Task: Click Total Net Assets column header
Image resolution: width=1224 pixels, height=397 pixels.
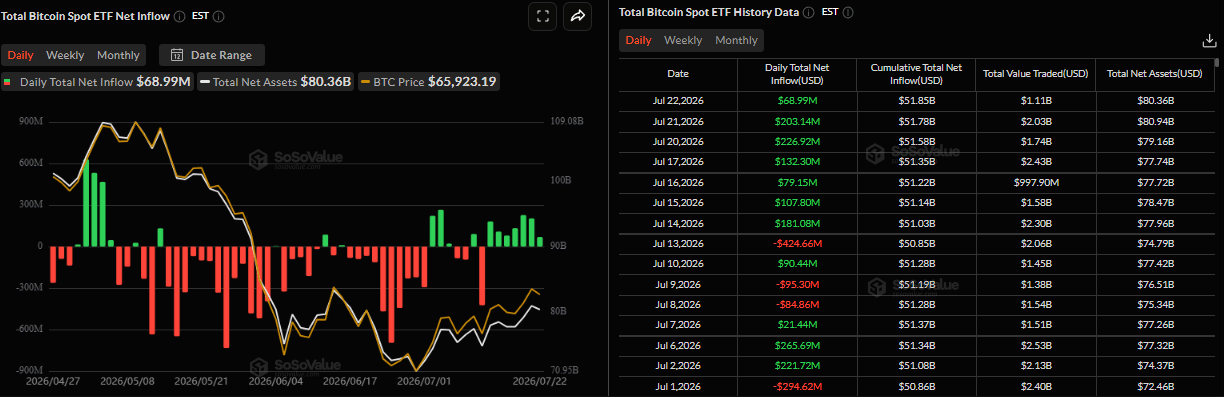Action: click(x=1155, y=74)
